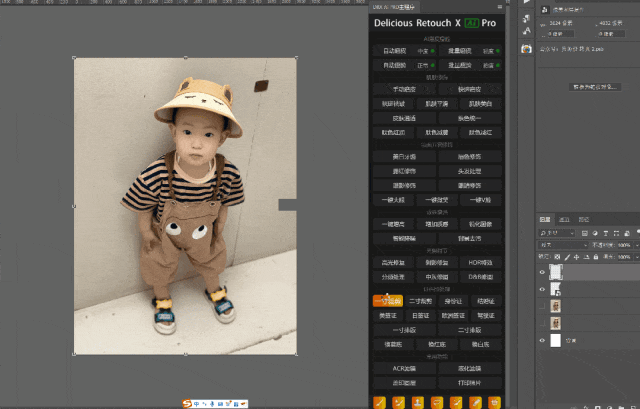Click the 肤色统一 button
Viewport: 640px width, 409px height.
tap(470, 118)
